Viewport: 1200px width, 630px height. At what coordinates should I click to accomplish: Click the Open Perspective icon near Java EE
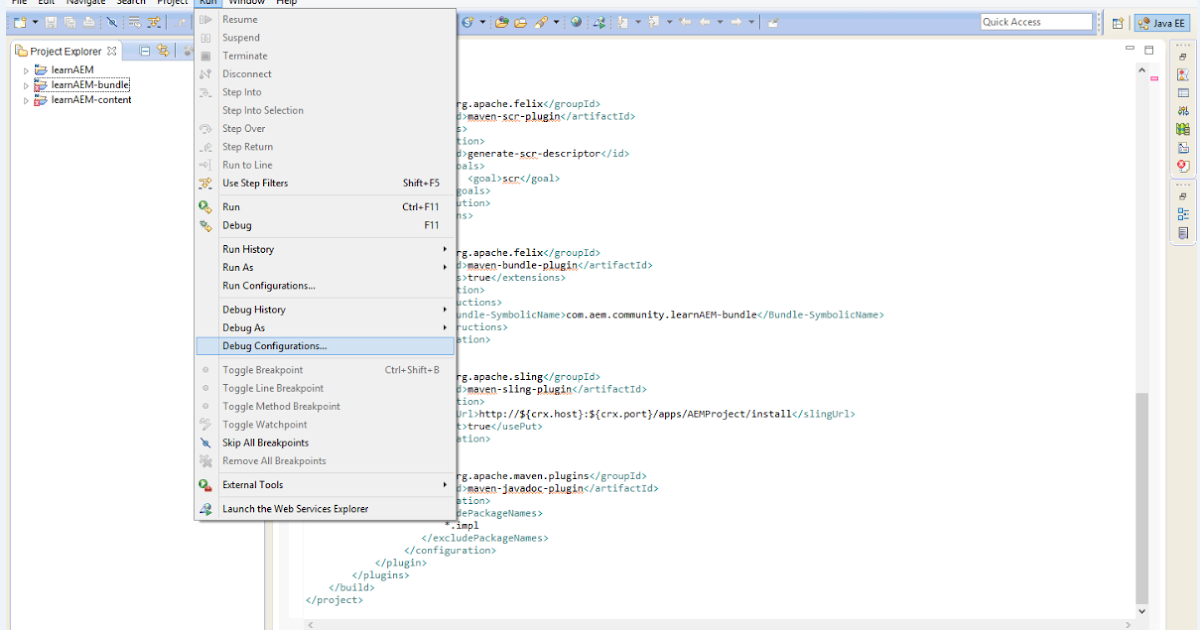coord(1117,21)
